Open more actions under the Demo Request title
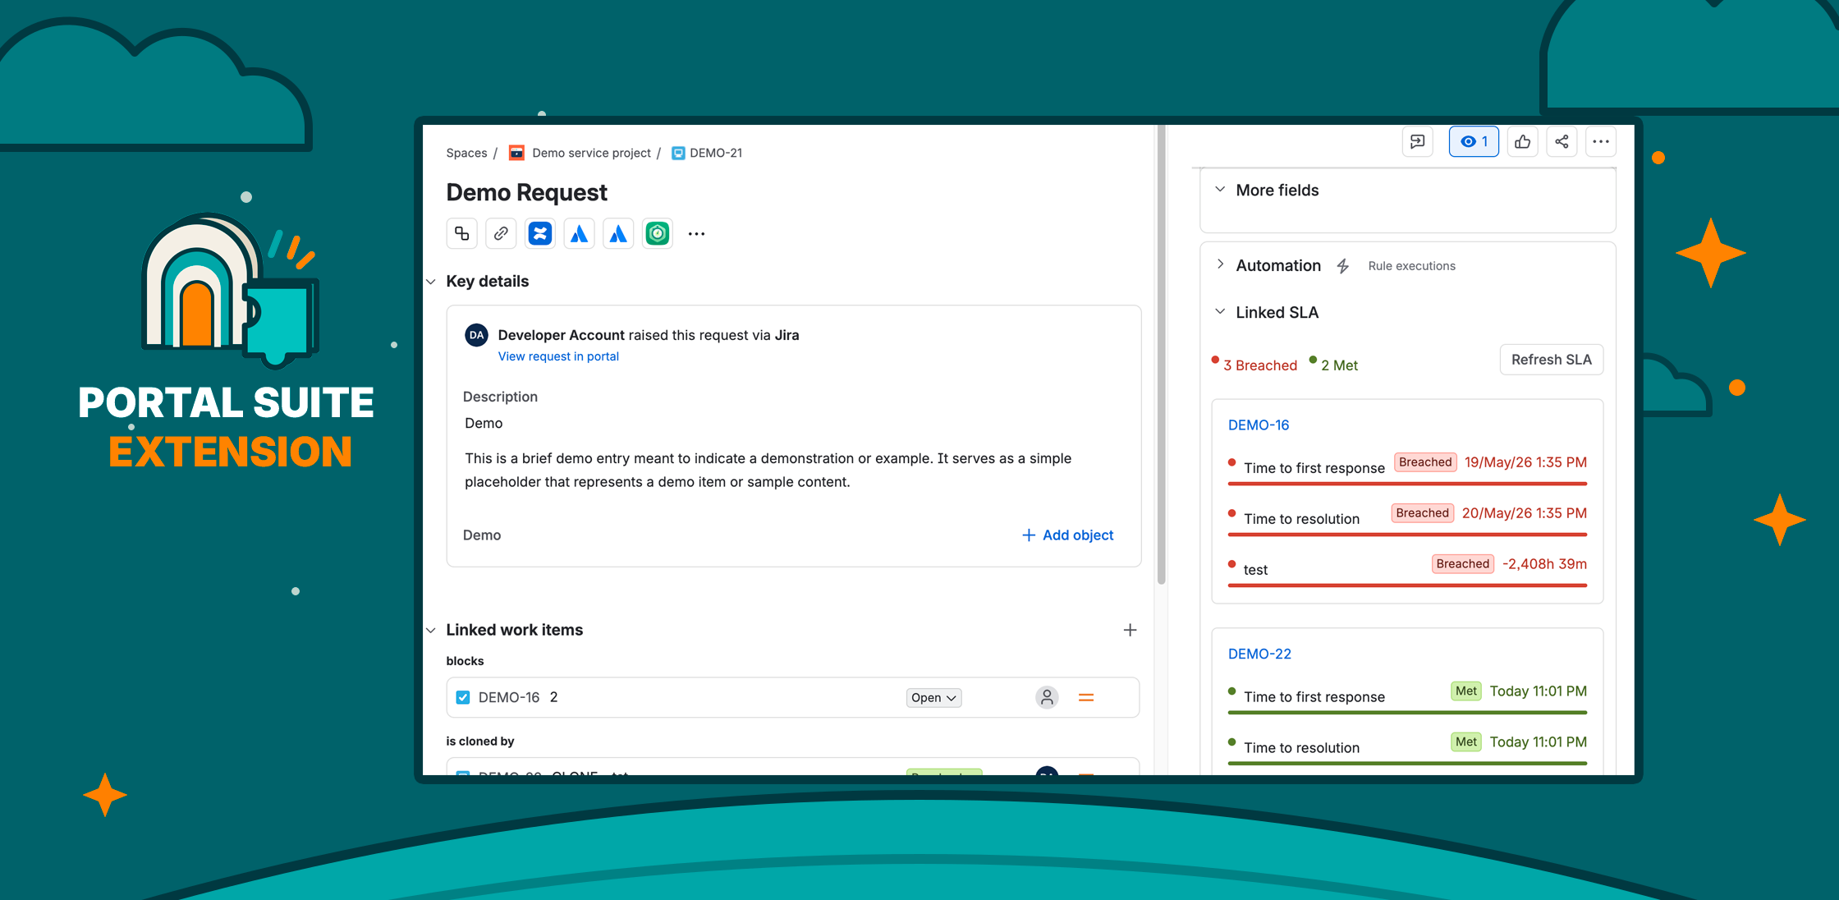 point(697,234)
